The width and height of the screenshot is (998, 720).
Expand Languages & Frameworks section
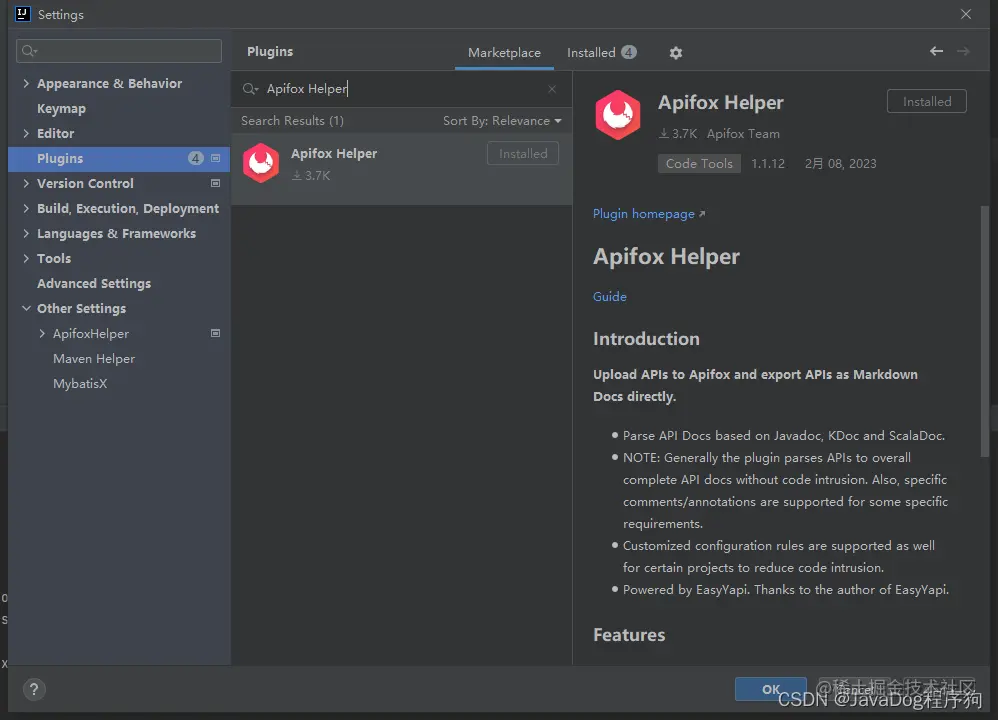tap(26, 233)
